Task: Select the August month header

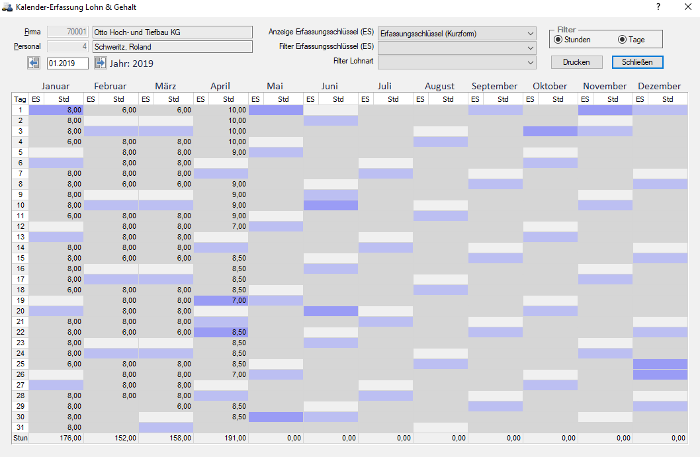Action: coord(440,86)
